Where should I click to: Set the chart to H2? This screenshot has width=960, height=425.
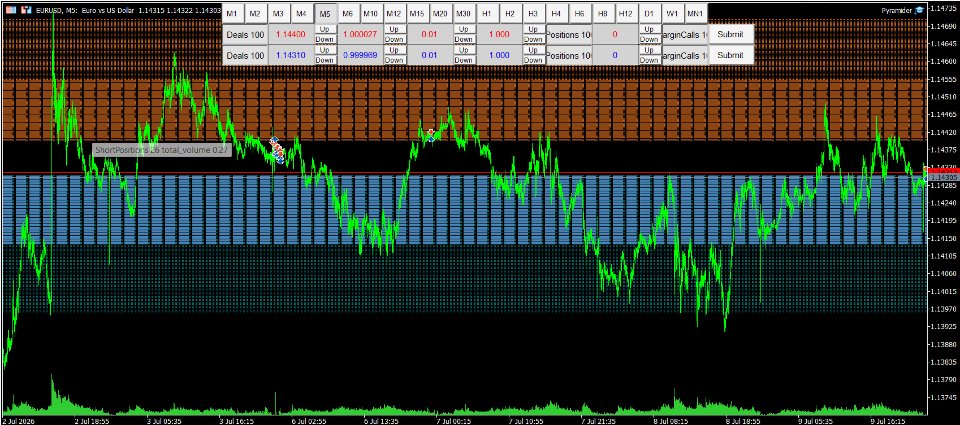click(509, 13)
